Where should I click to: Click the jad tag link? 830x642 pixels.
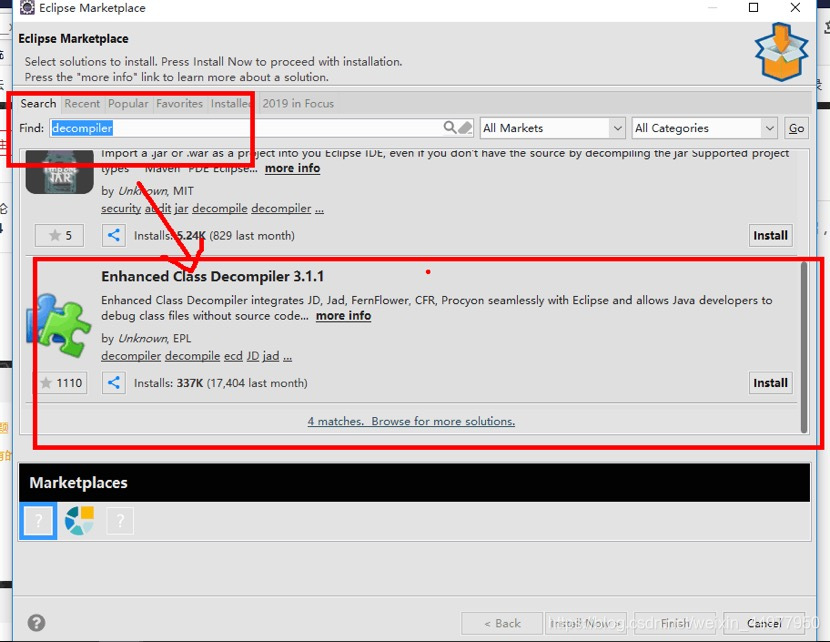click(271, 356)
